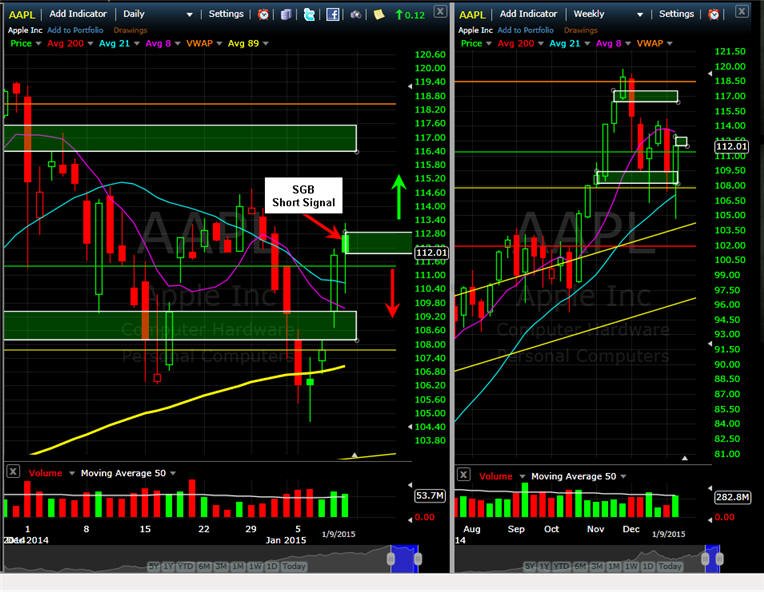Select YTD range in Daily chart
This screenshot has width=764, height=592.
click(186, 566)
